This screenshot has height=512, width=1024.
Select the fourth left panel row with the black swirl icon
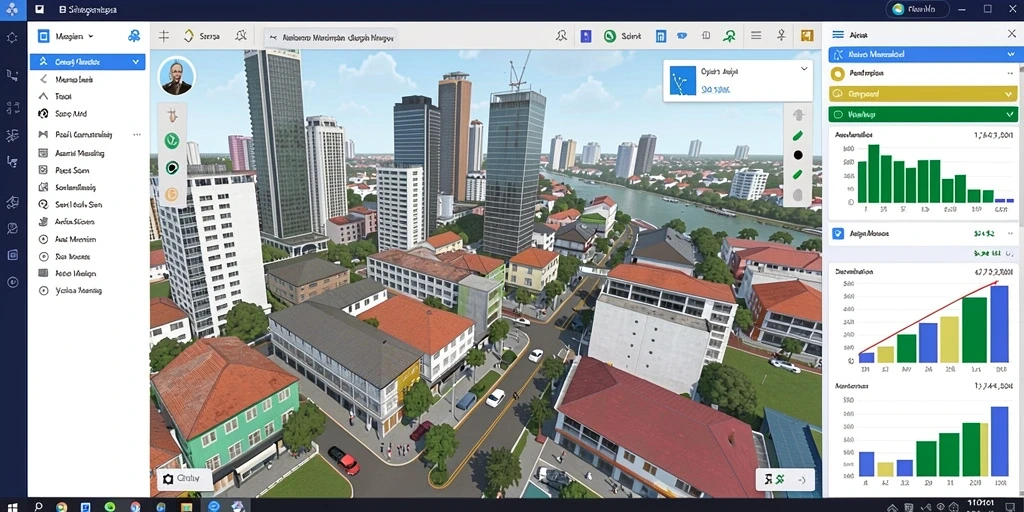click(x=89, y=114)
